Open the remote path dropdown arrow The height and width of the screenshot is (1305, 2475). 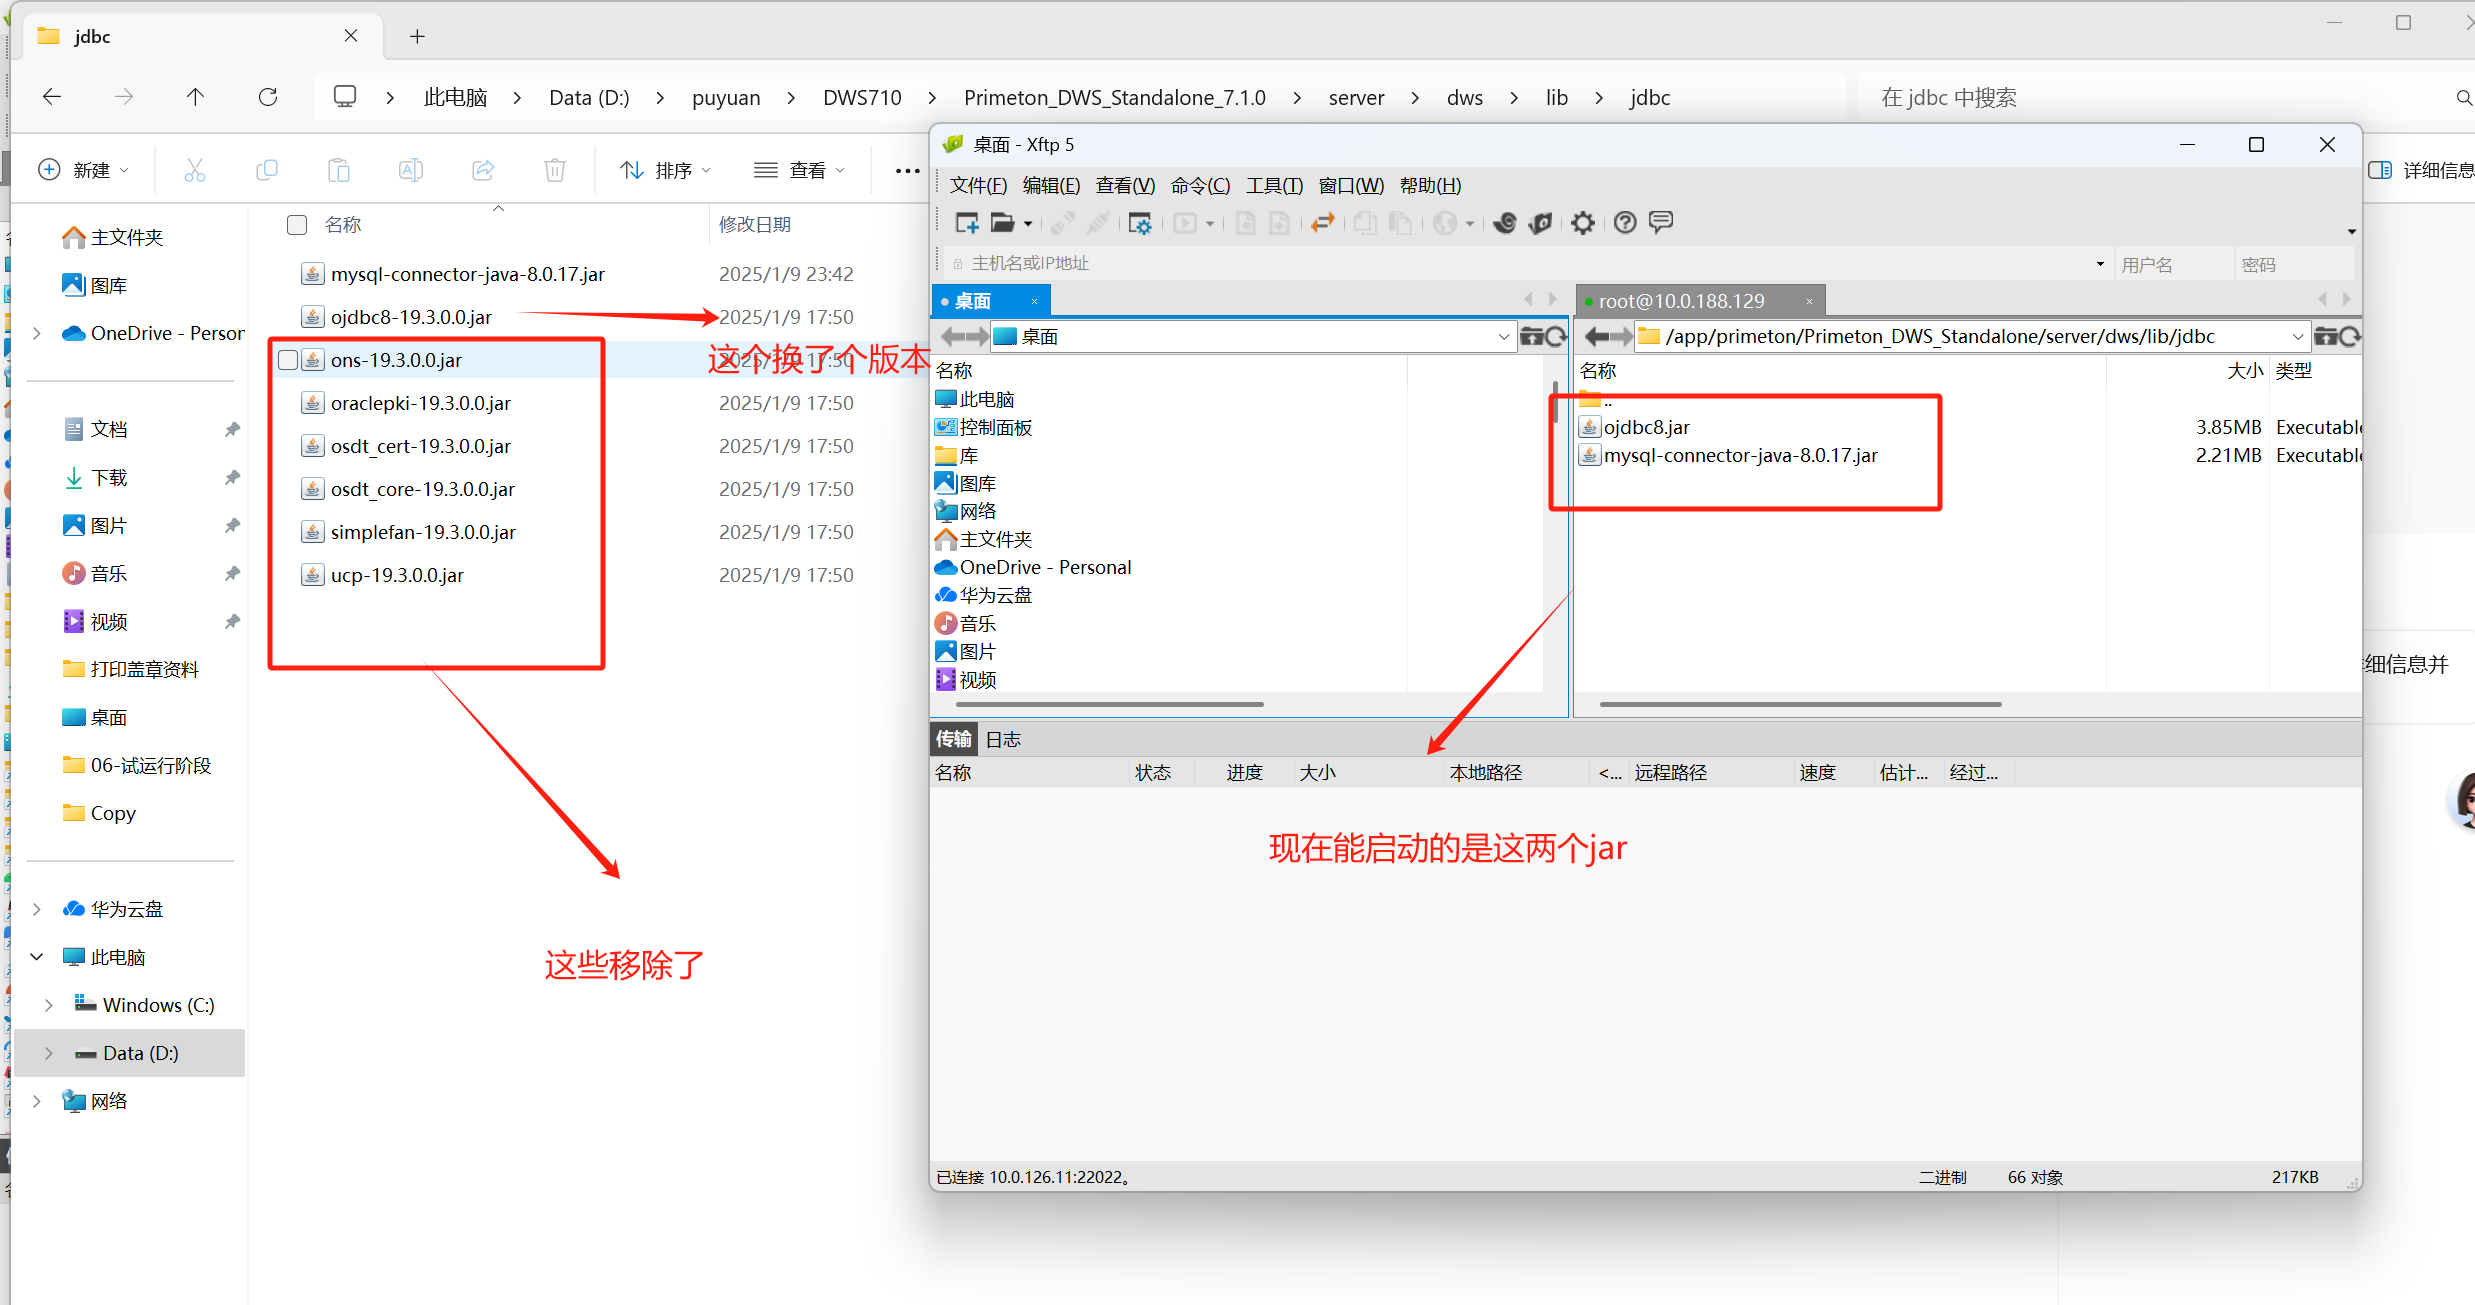coord(2297,337)
